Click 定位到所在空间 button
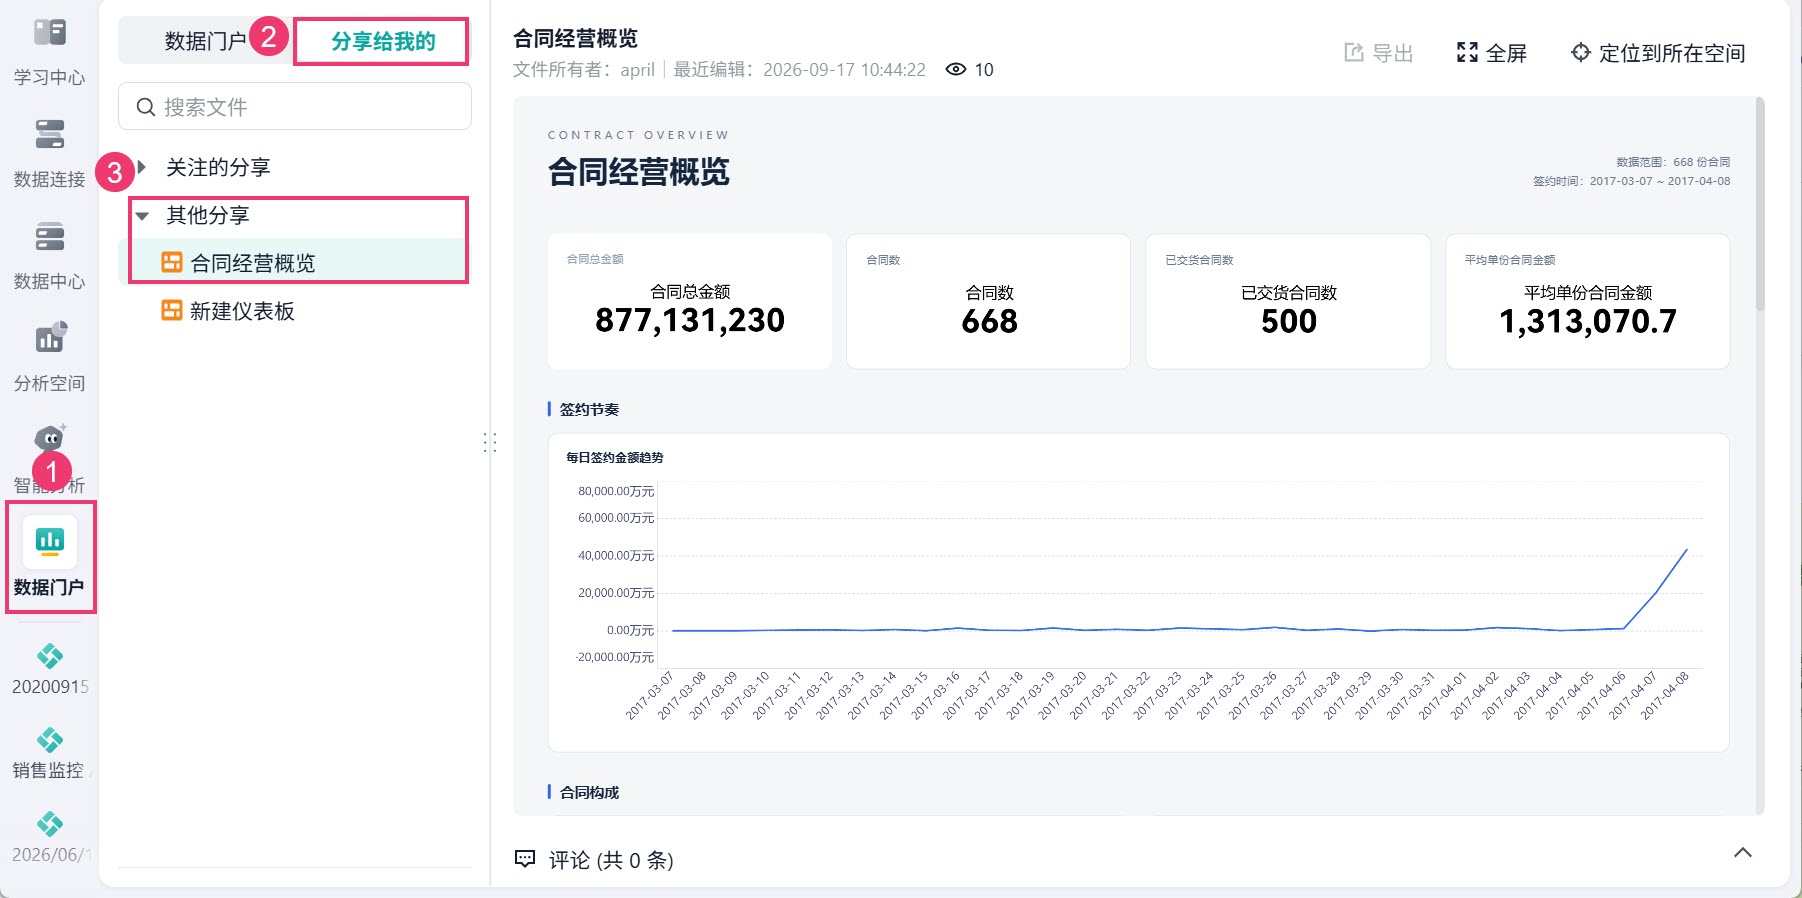The image size is (1802, 898). pos(1658,53)
